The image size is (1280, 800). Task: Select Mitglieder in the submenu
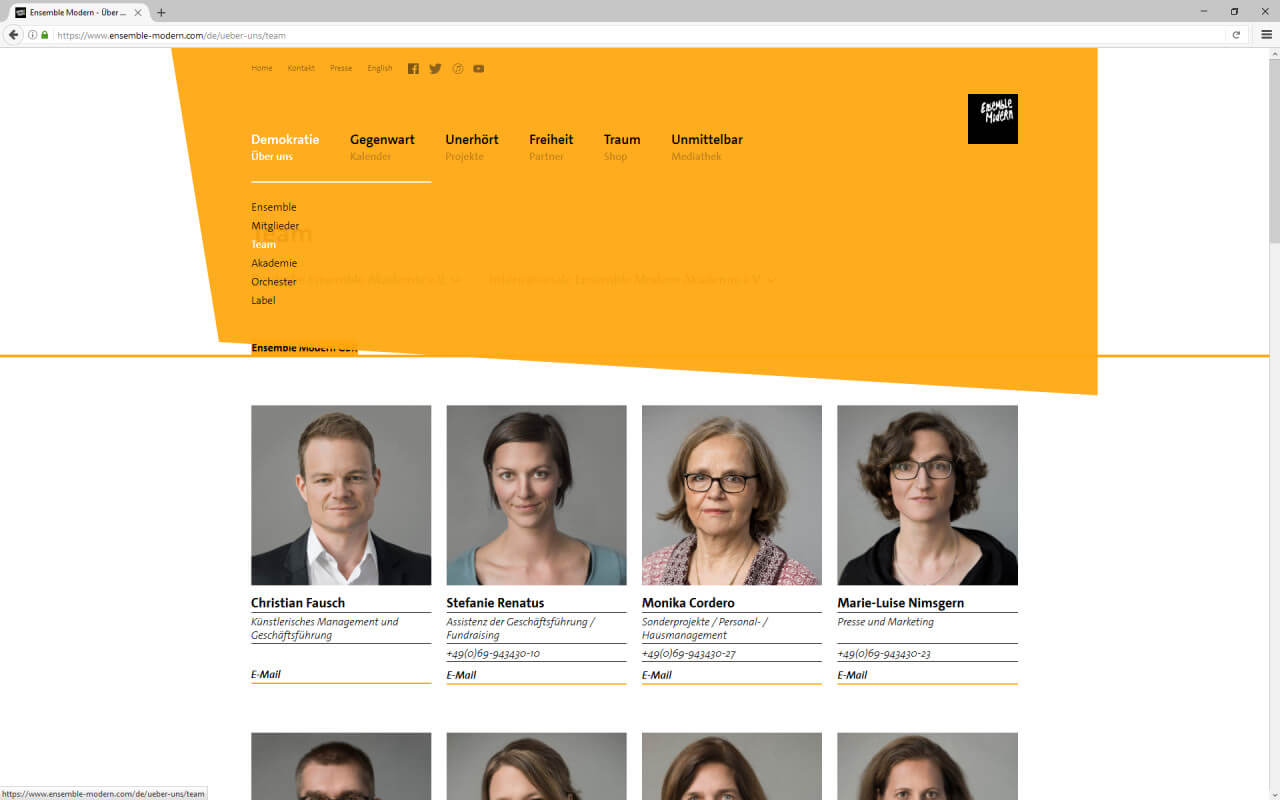275,226
